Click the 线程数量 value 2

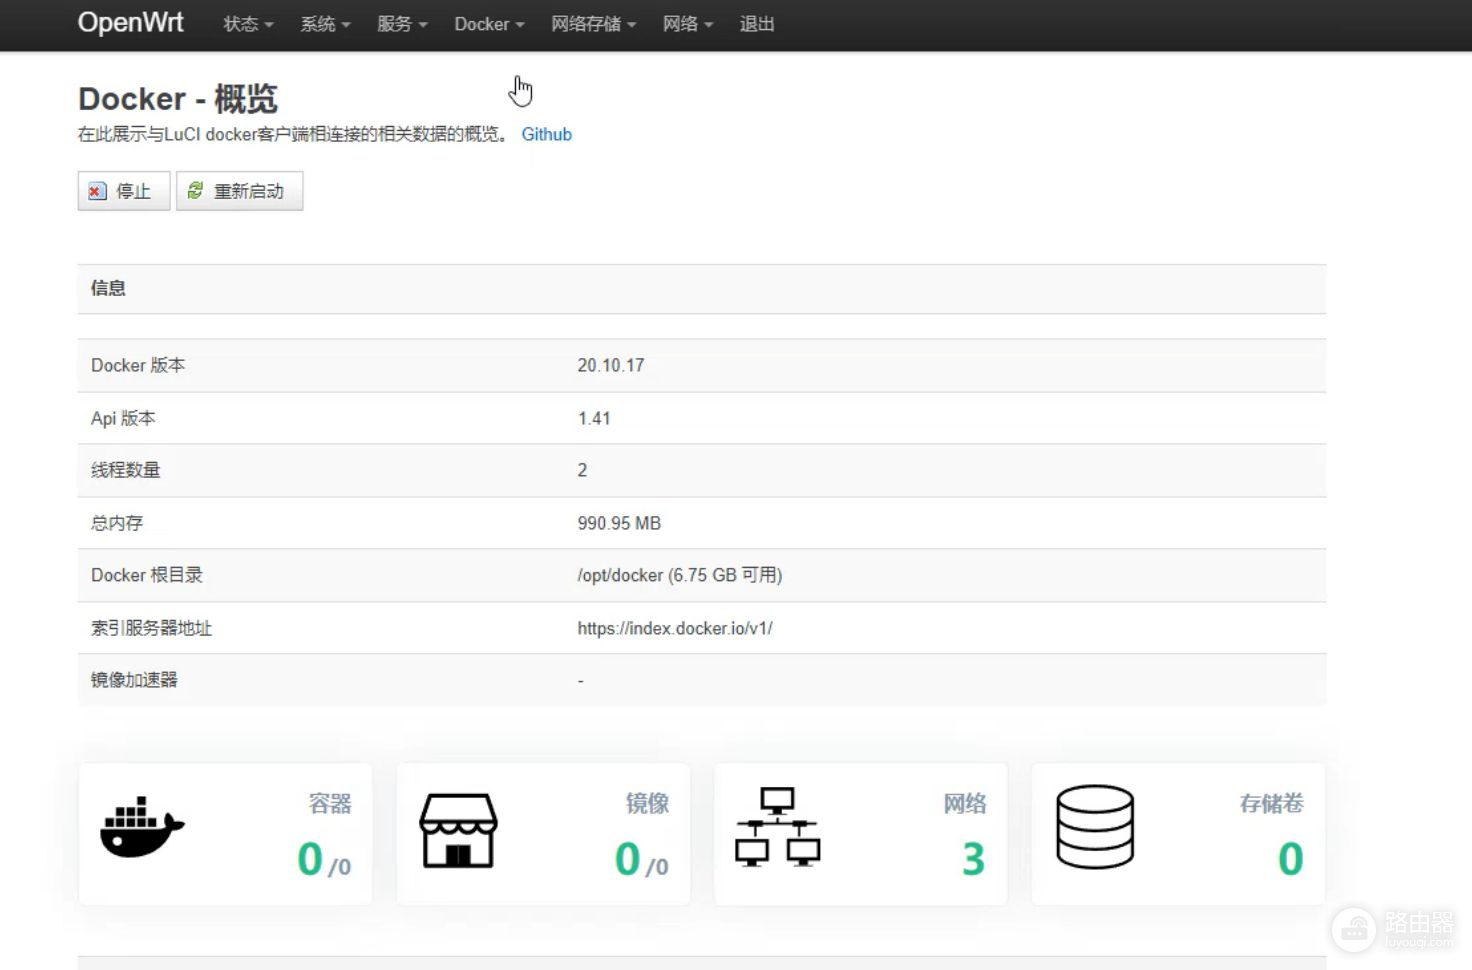tap(582, 470)
